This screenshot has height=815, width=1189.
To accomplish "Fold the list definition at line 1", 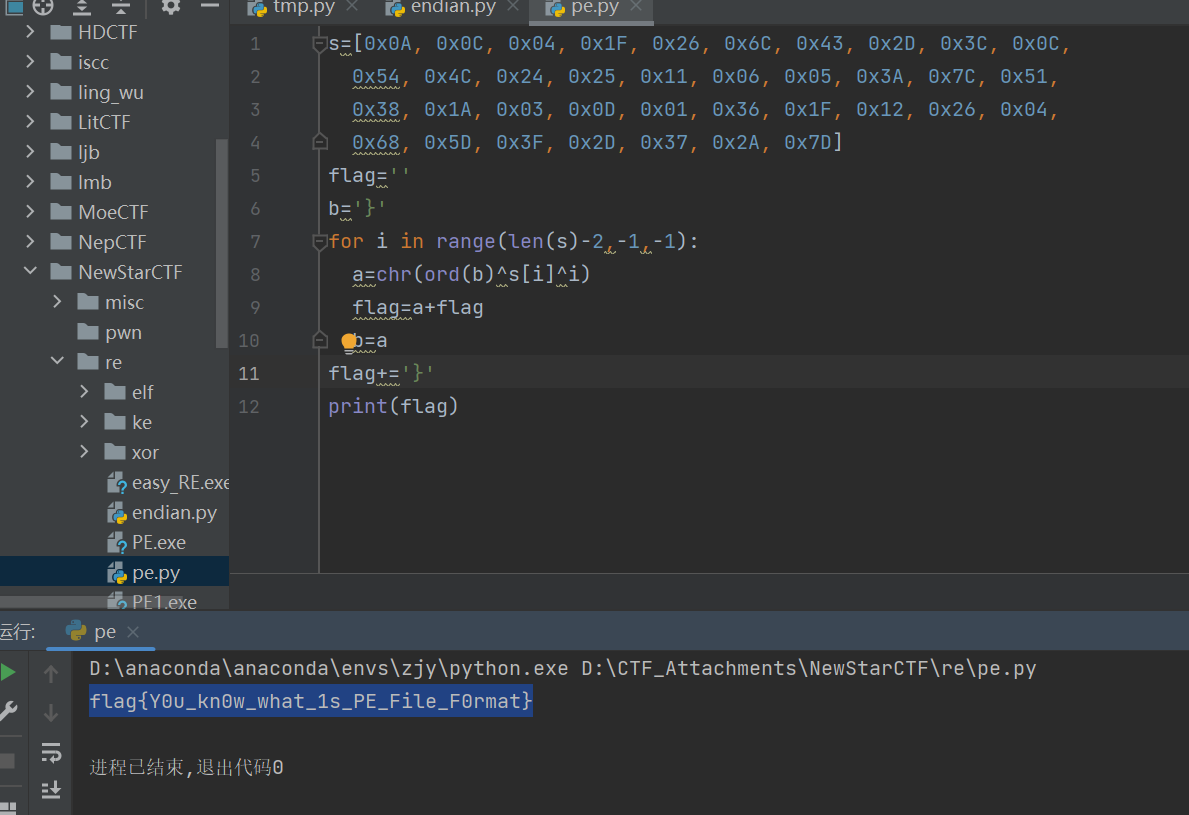I will click(x=320, y=44).
